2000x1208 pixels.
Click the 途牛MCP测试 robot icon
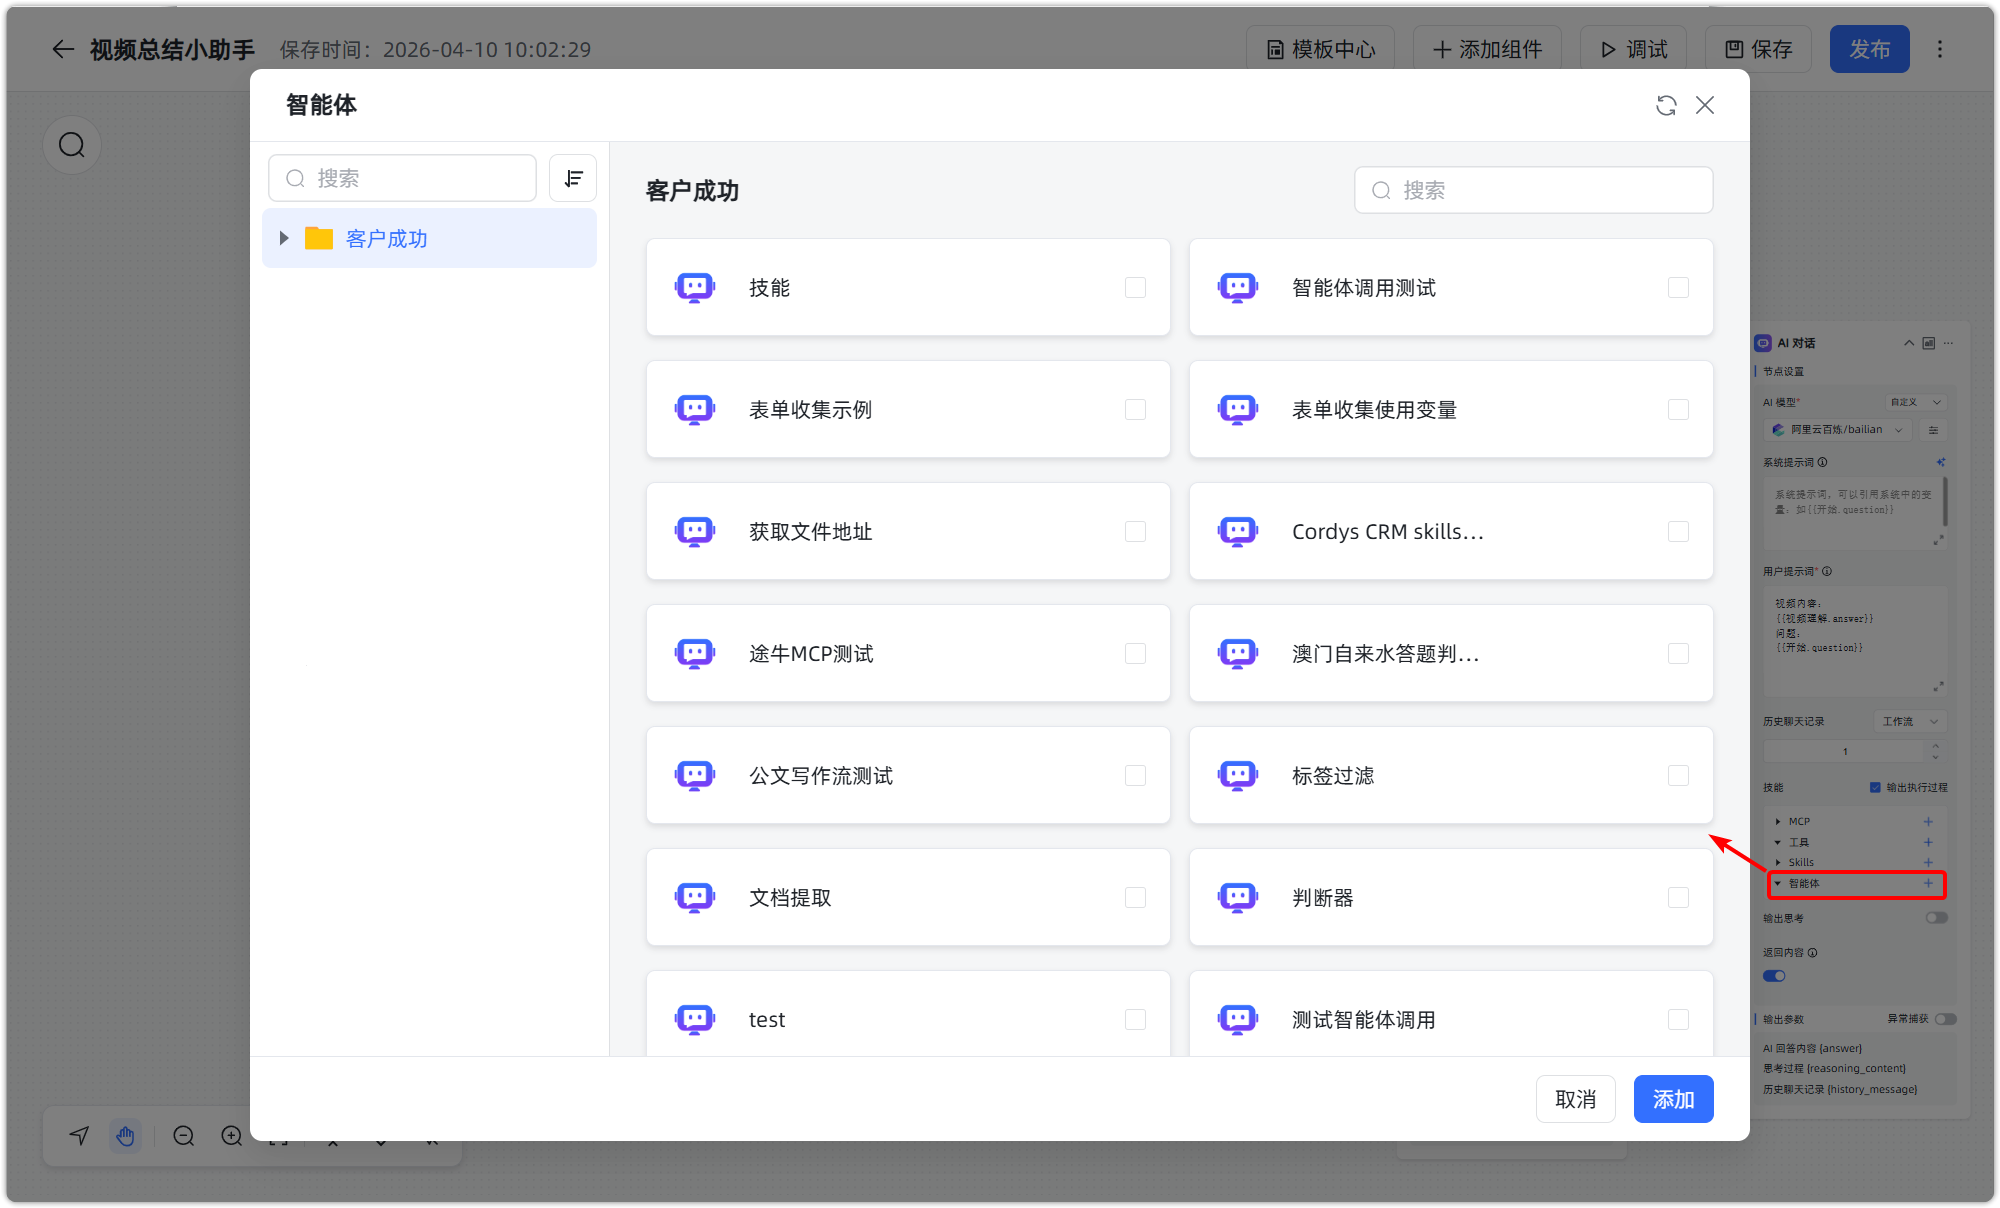(x=695, y=654)
